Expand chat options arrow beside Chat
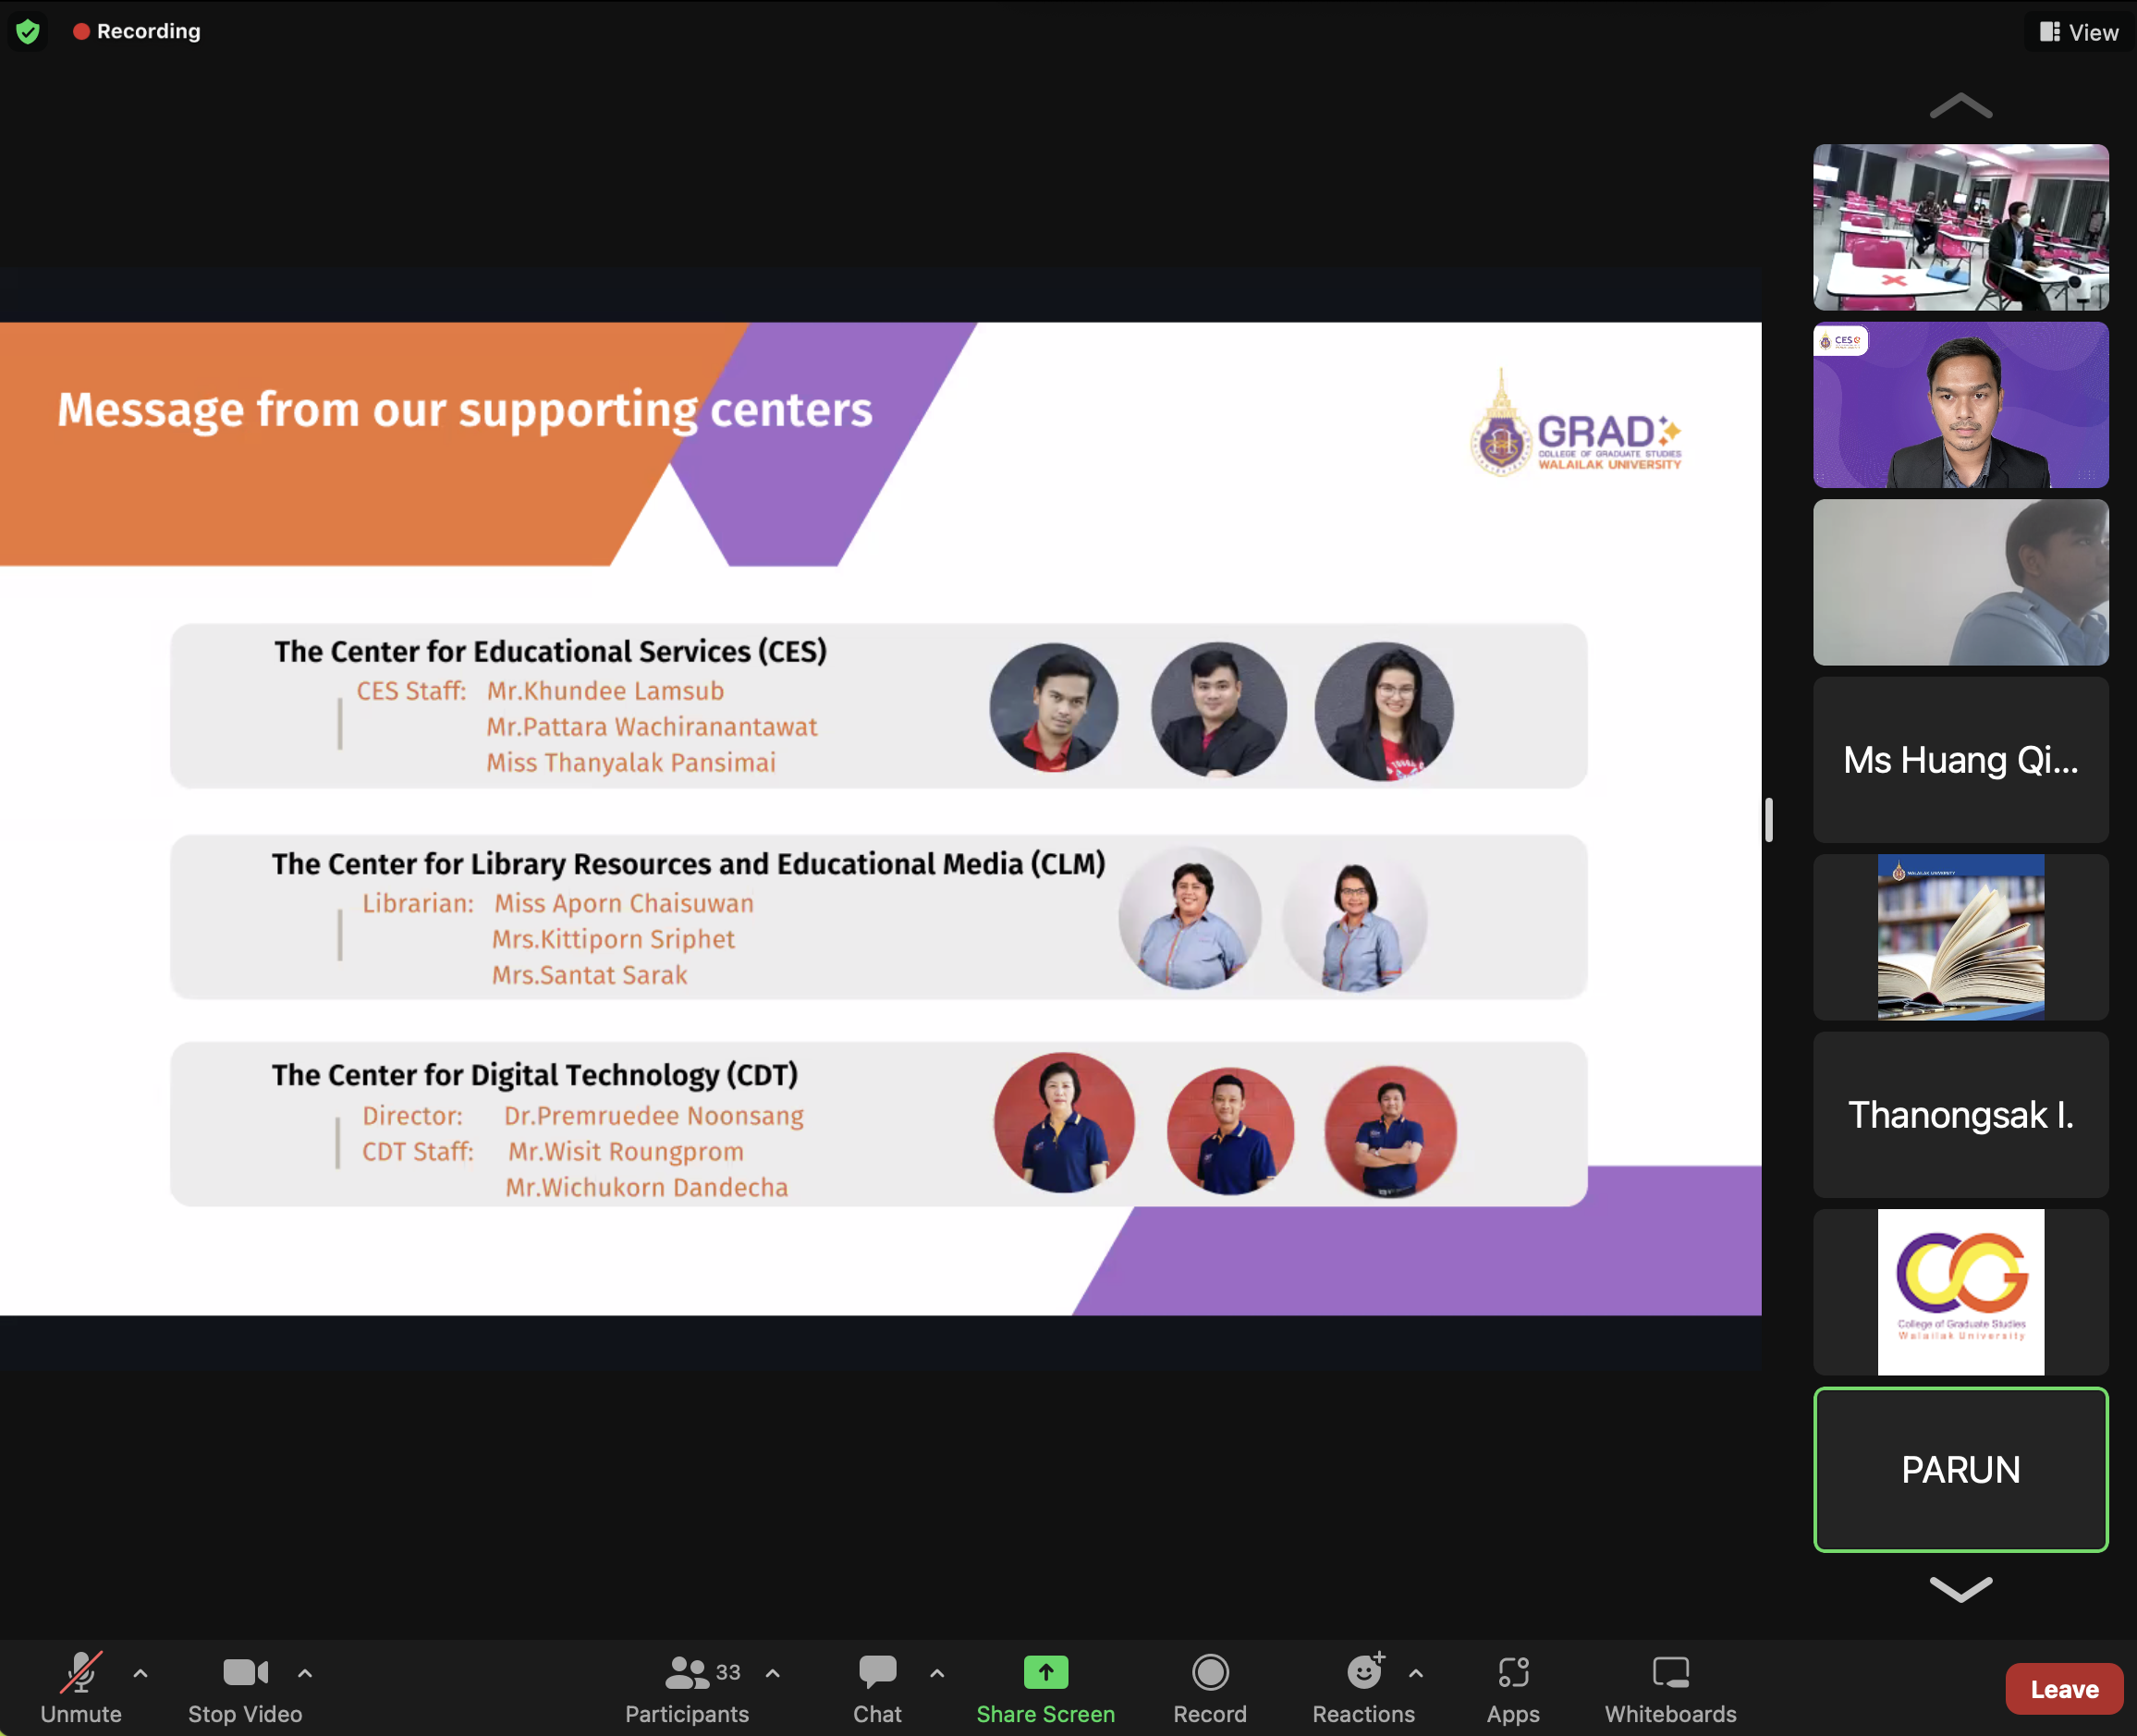 point(937,1672)
